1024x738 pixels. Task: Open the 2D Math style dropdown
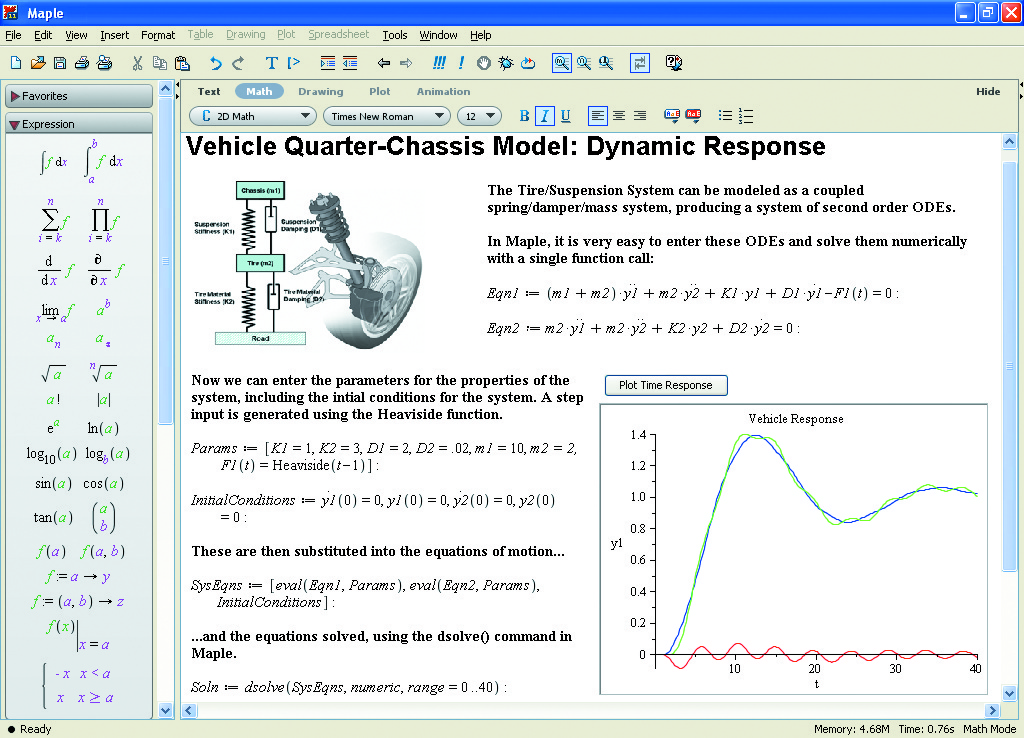(252, 116)
